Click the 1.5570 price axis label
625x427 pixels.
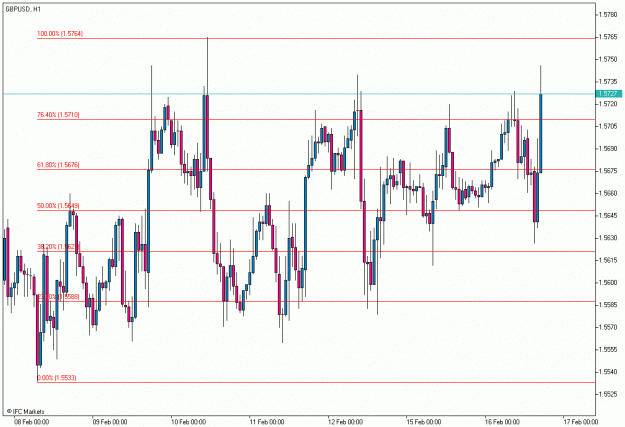pyautogui.click(x=608, y=327)
